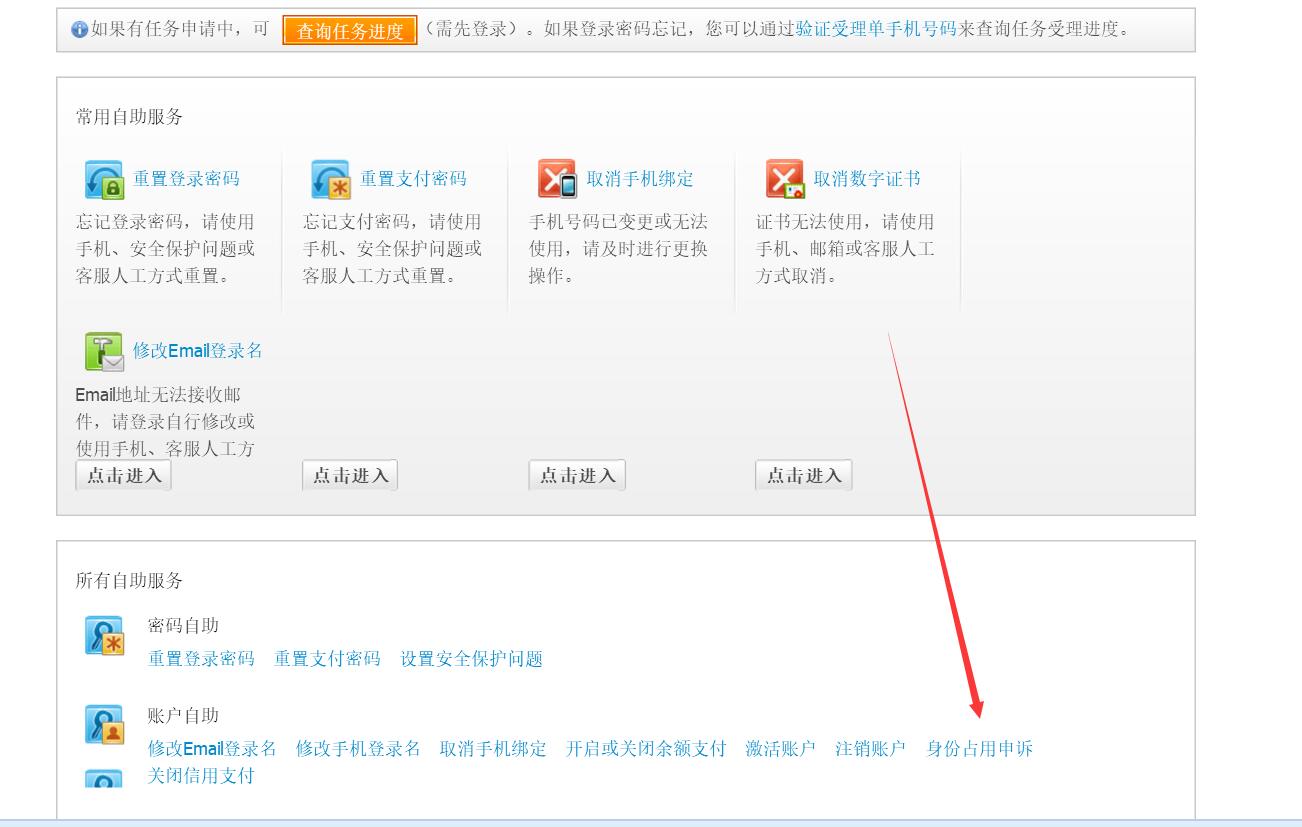Click the 账户自助 category icon
This screenshot has height=827, width=1302.
click(x=104, y=726)
